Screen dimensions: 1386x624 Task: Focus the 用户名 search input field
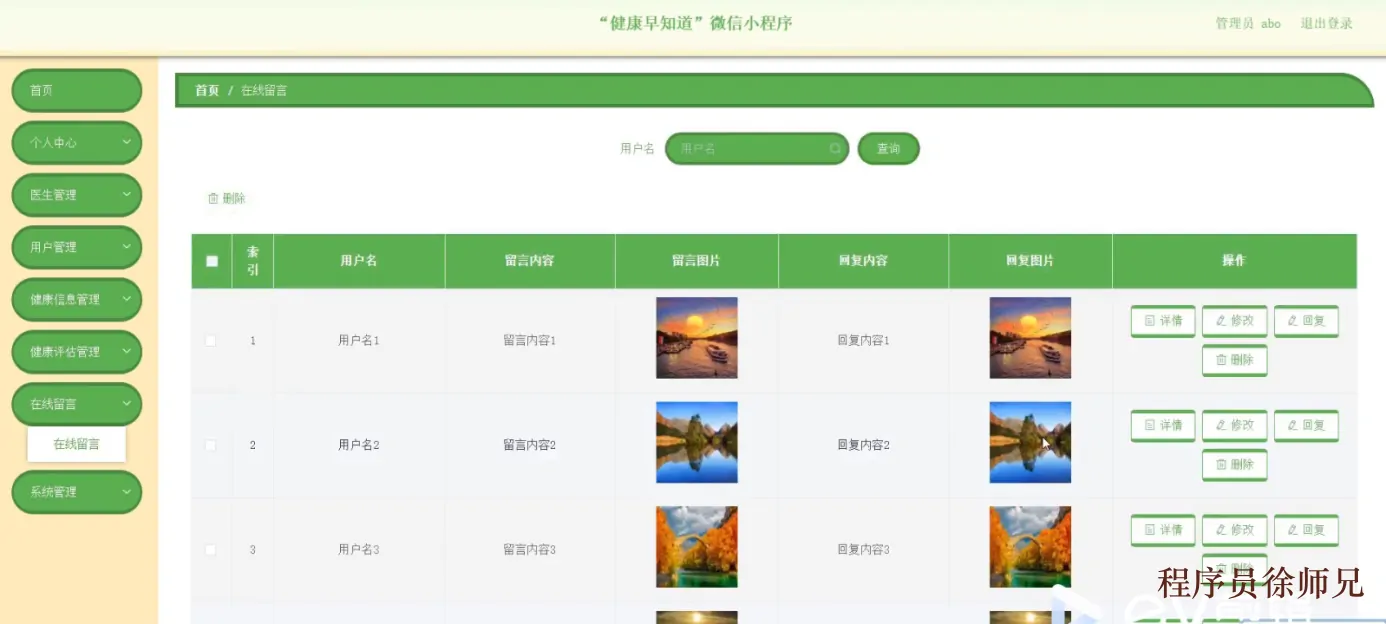point(756,148)
